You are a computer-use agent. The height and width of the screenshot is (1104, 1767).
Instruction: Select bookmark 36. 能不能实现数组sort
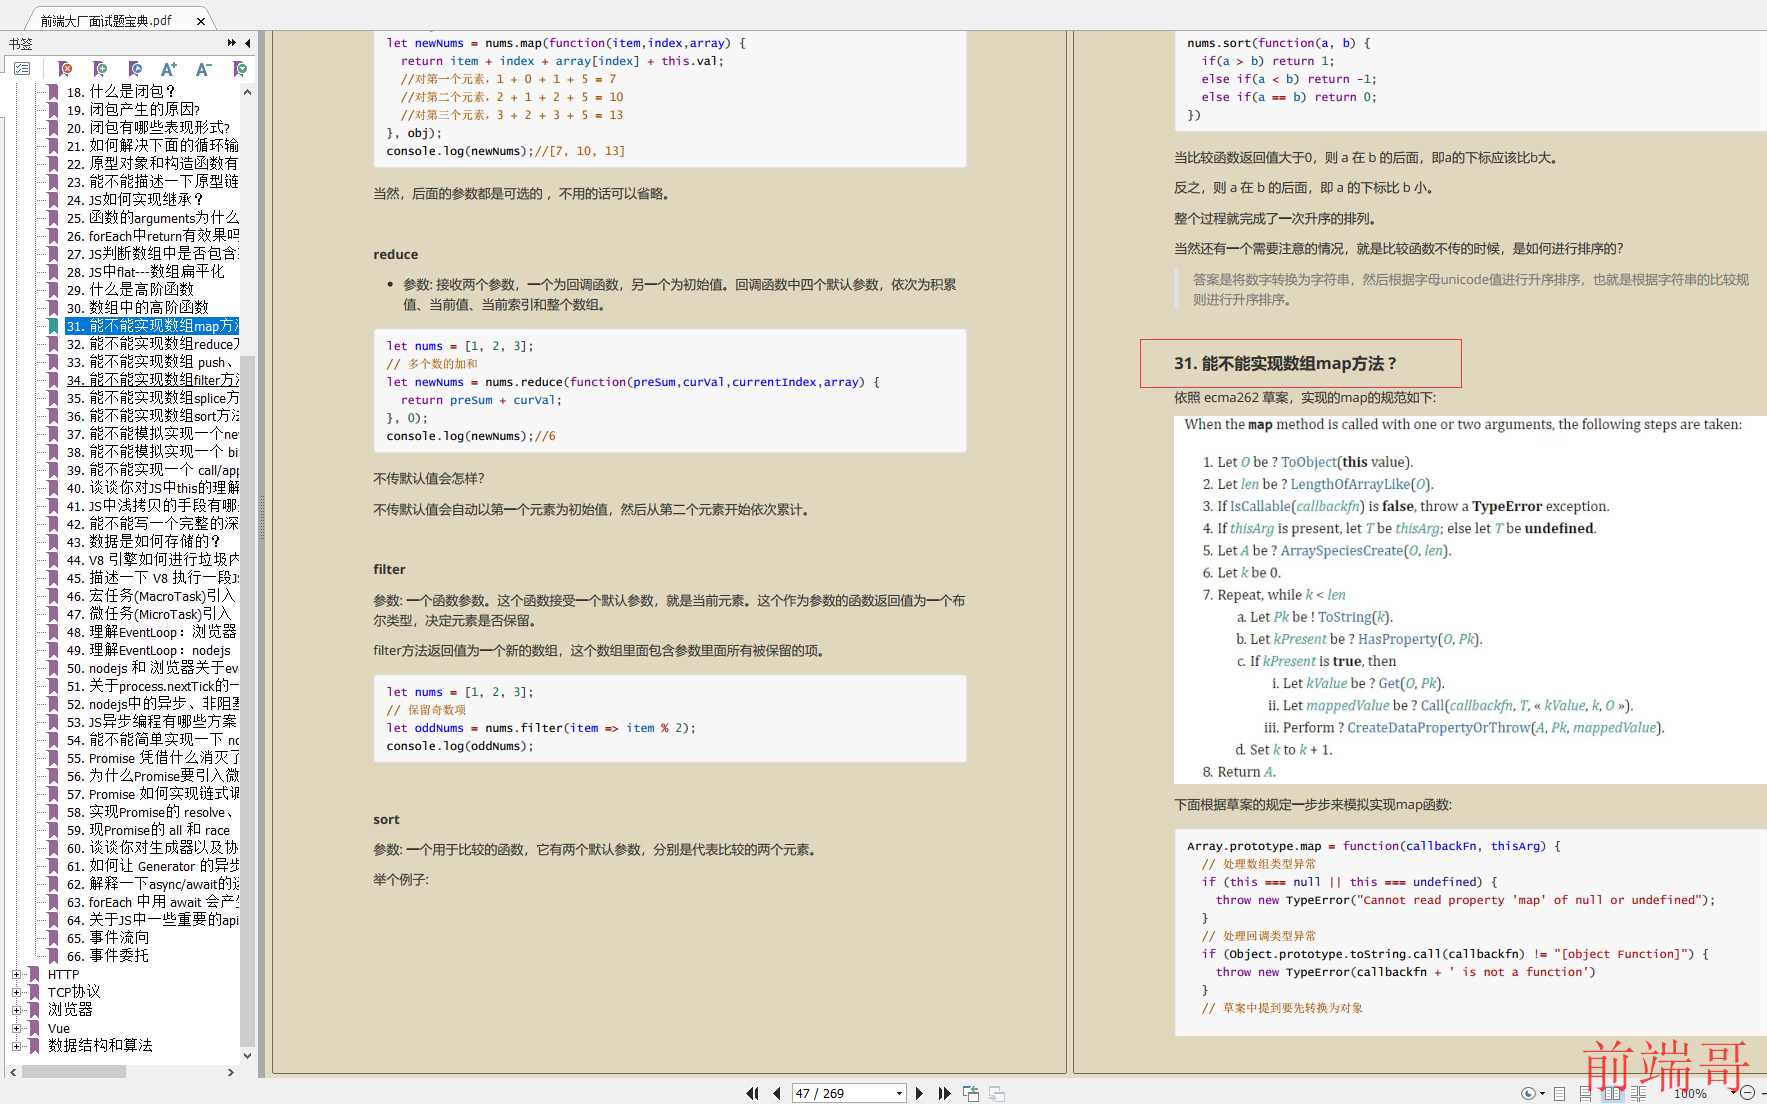pos(152,416)
